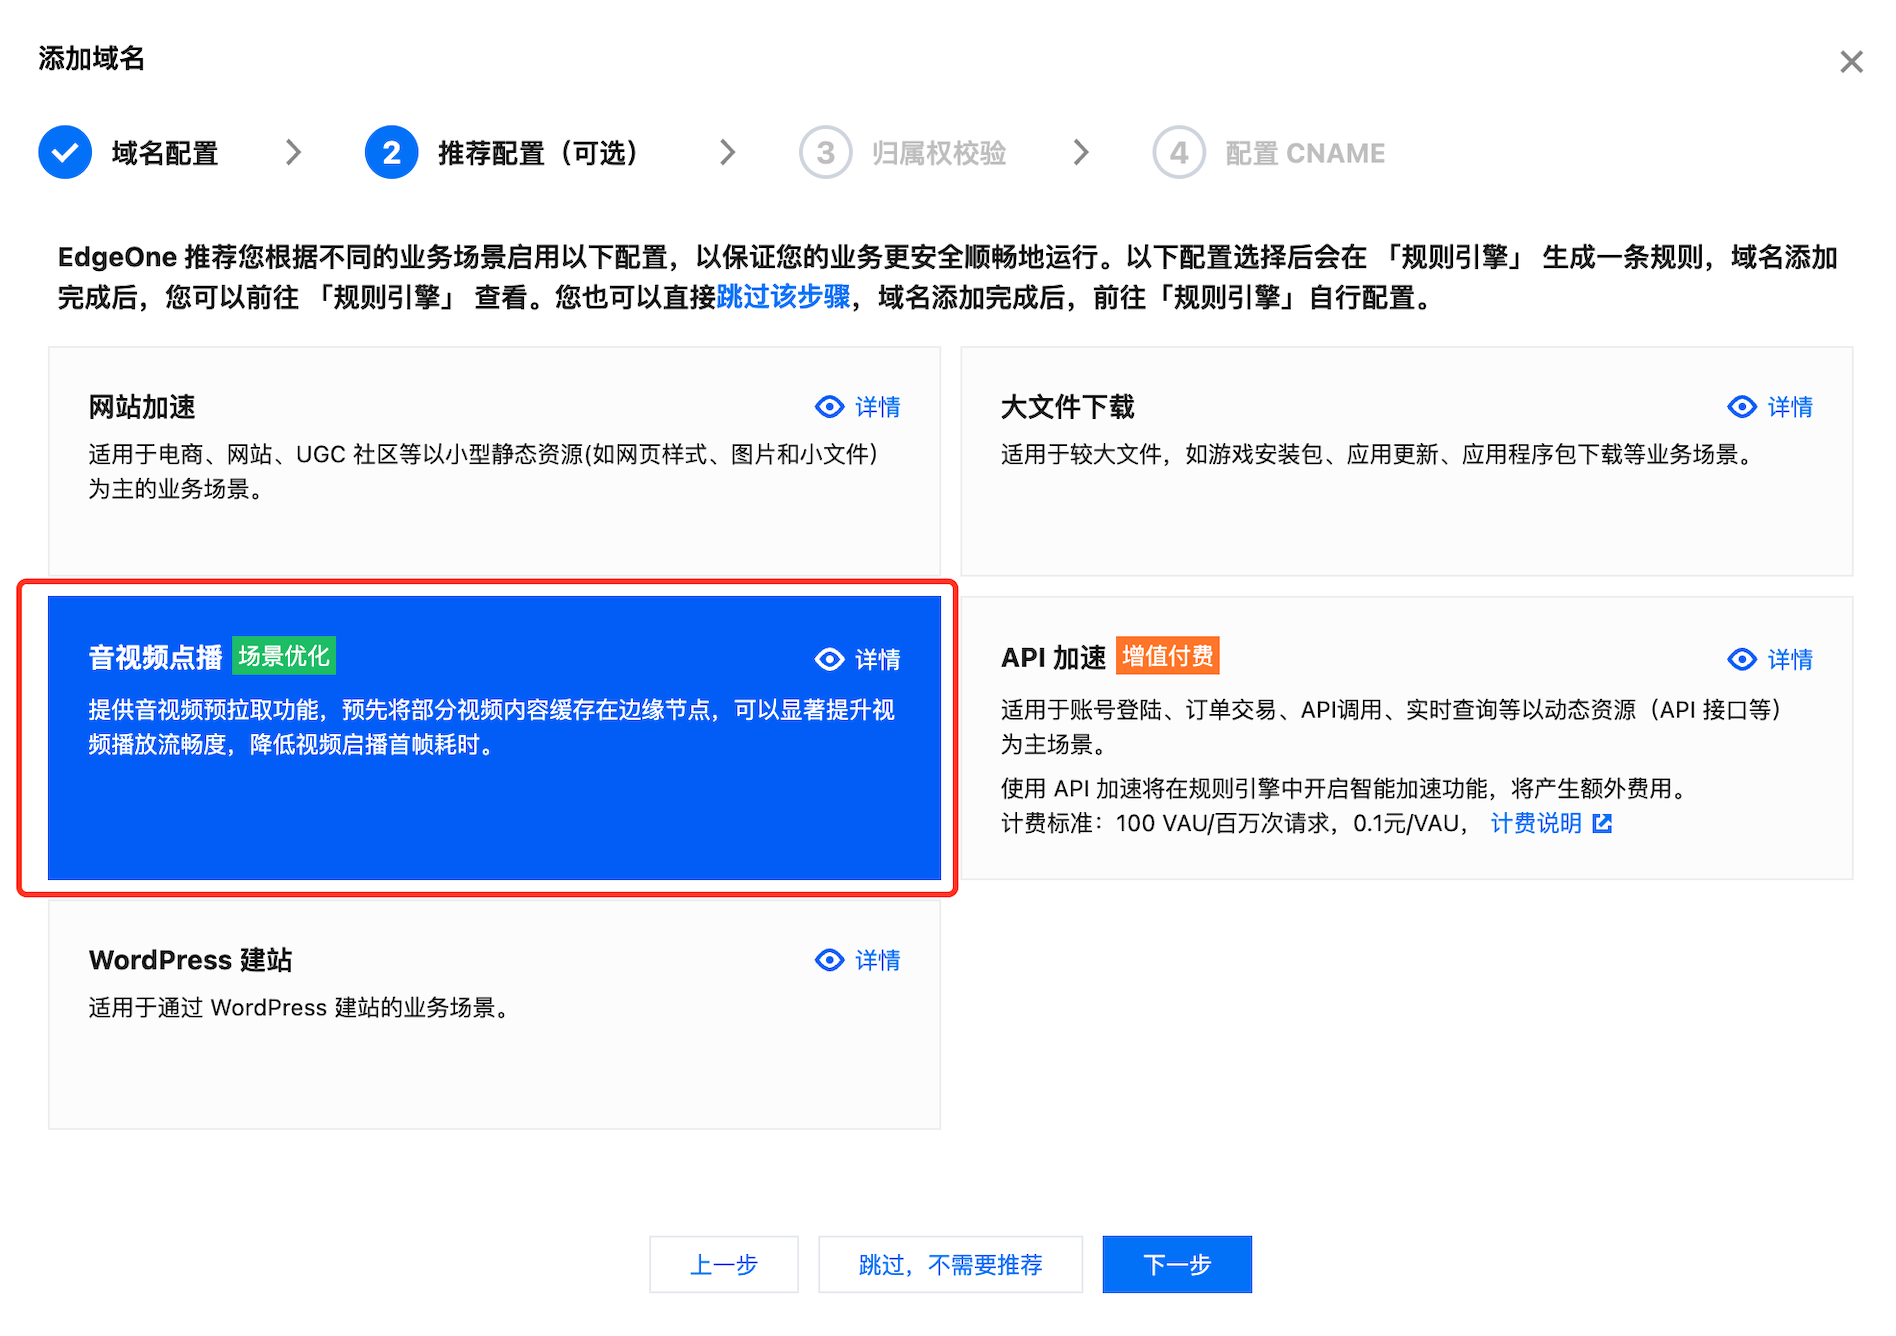View details eye icon for API 加速
1896x1336 pixels.
point(1742,659)
